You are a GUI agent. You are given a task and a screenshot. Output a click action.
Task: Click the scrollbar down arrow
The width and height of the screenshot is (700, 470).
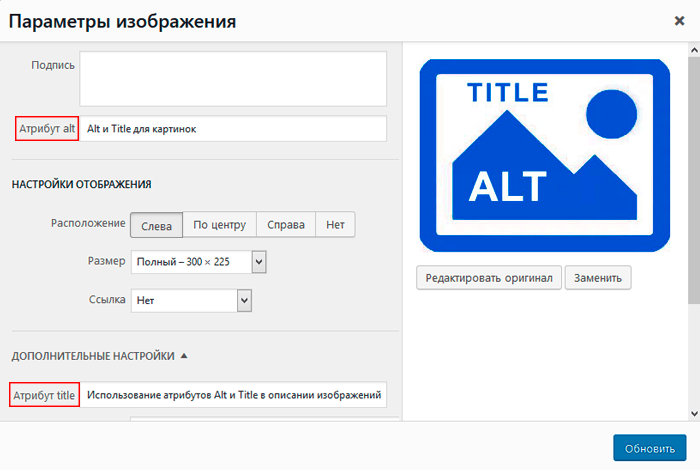tap(694, 414)
